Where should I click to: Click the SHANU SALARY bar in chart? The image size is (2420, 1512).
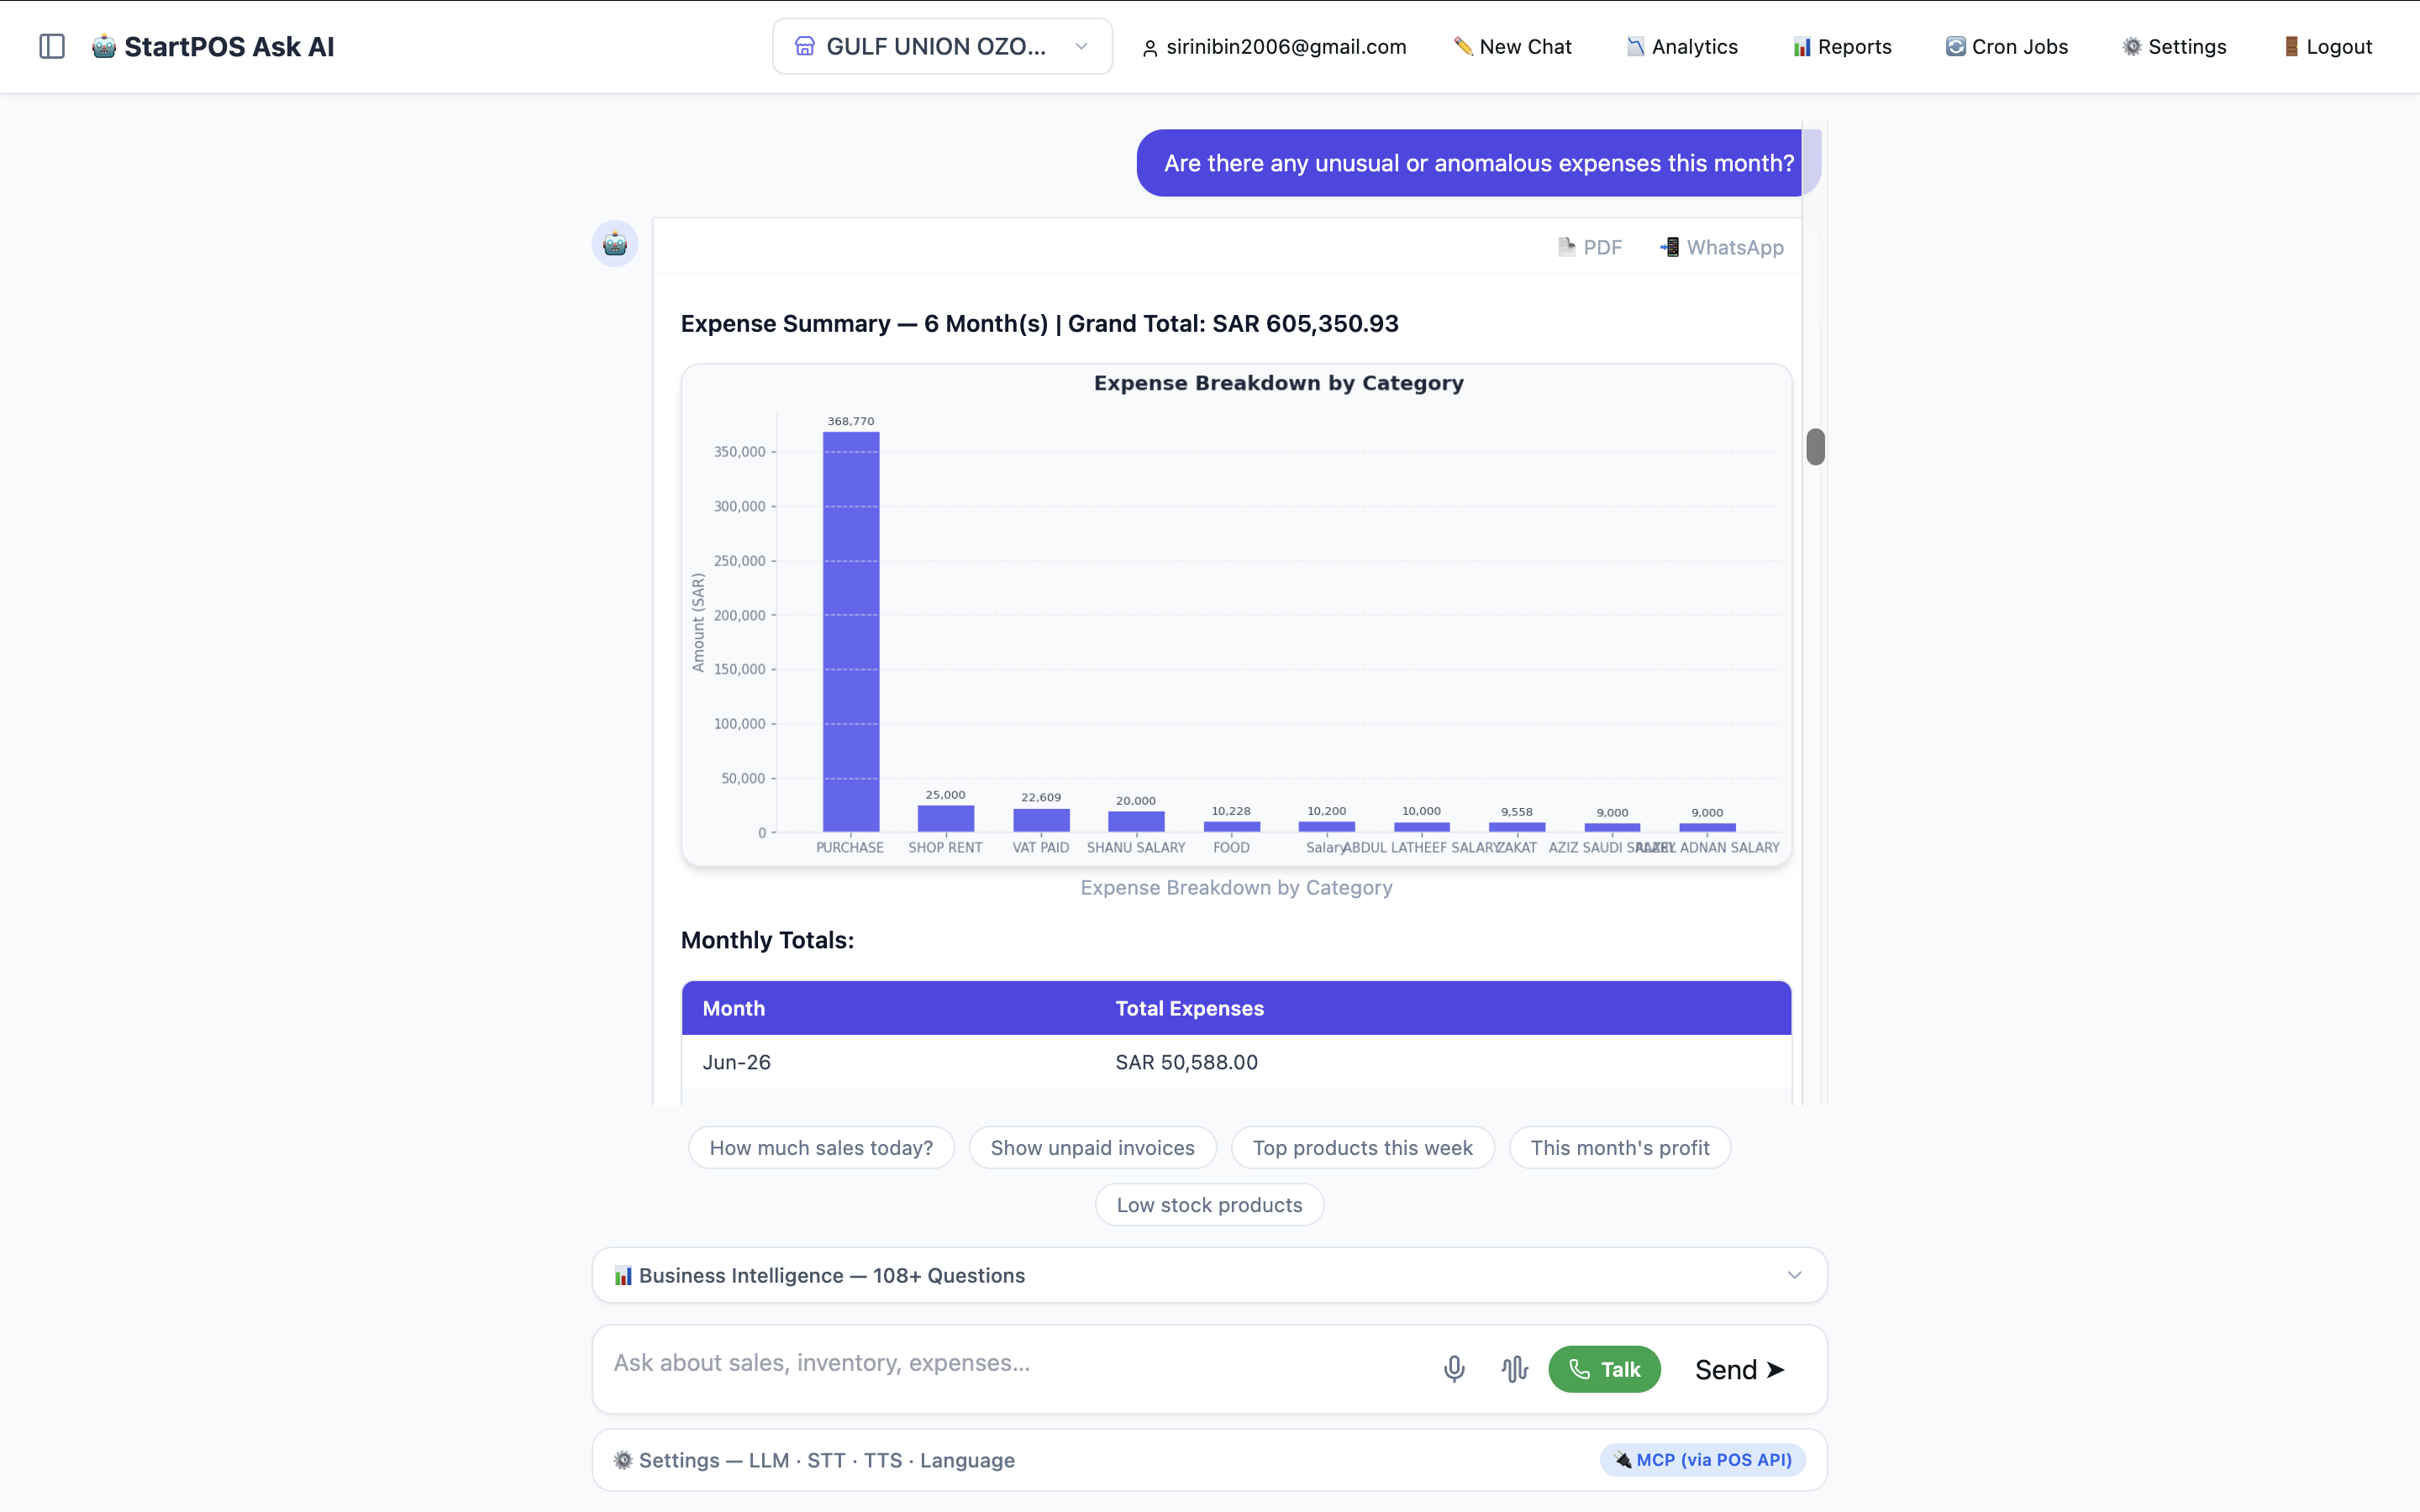tap(1136, 821)
